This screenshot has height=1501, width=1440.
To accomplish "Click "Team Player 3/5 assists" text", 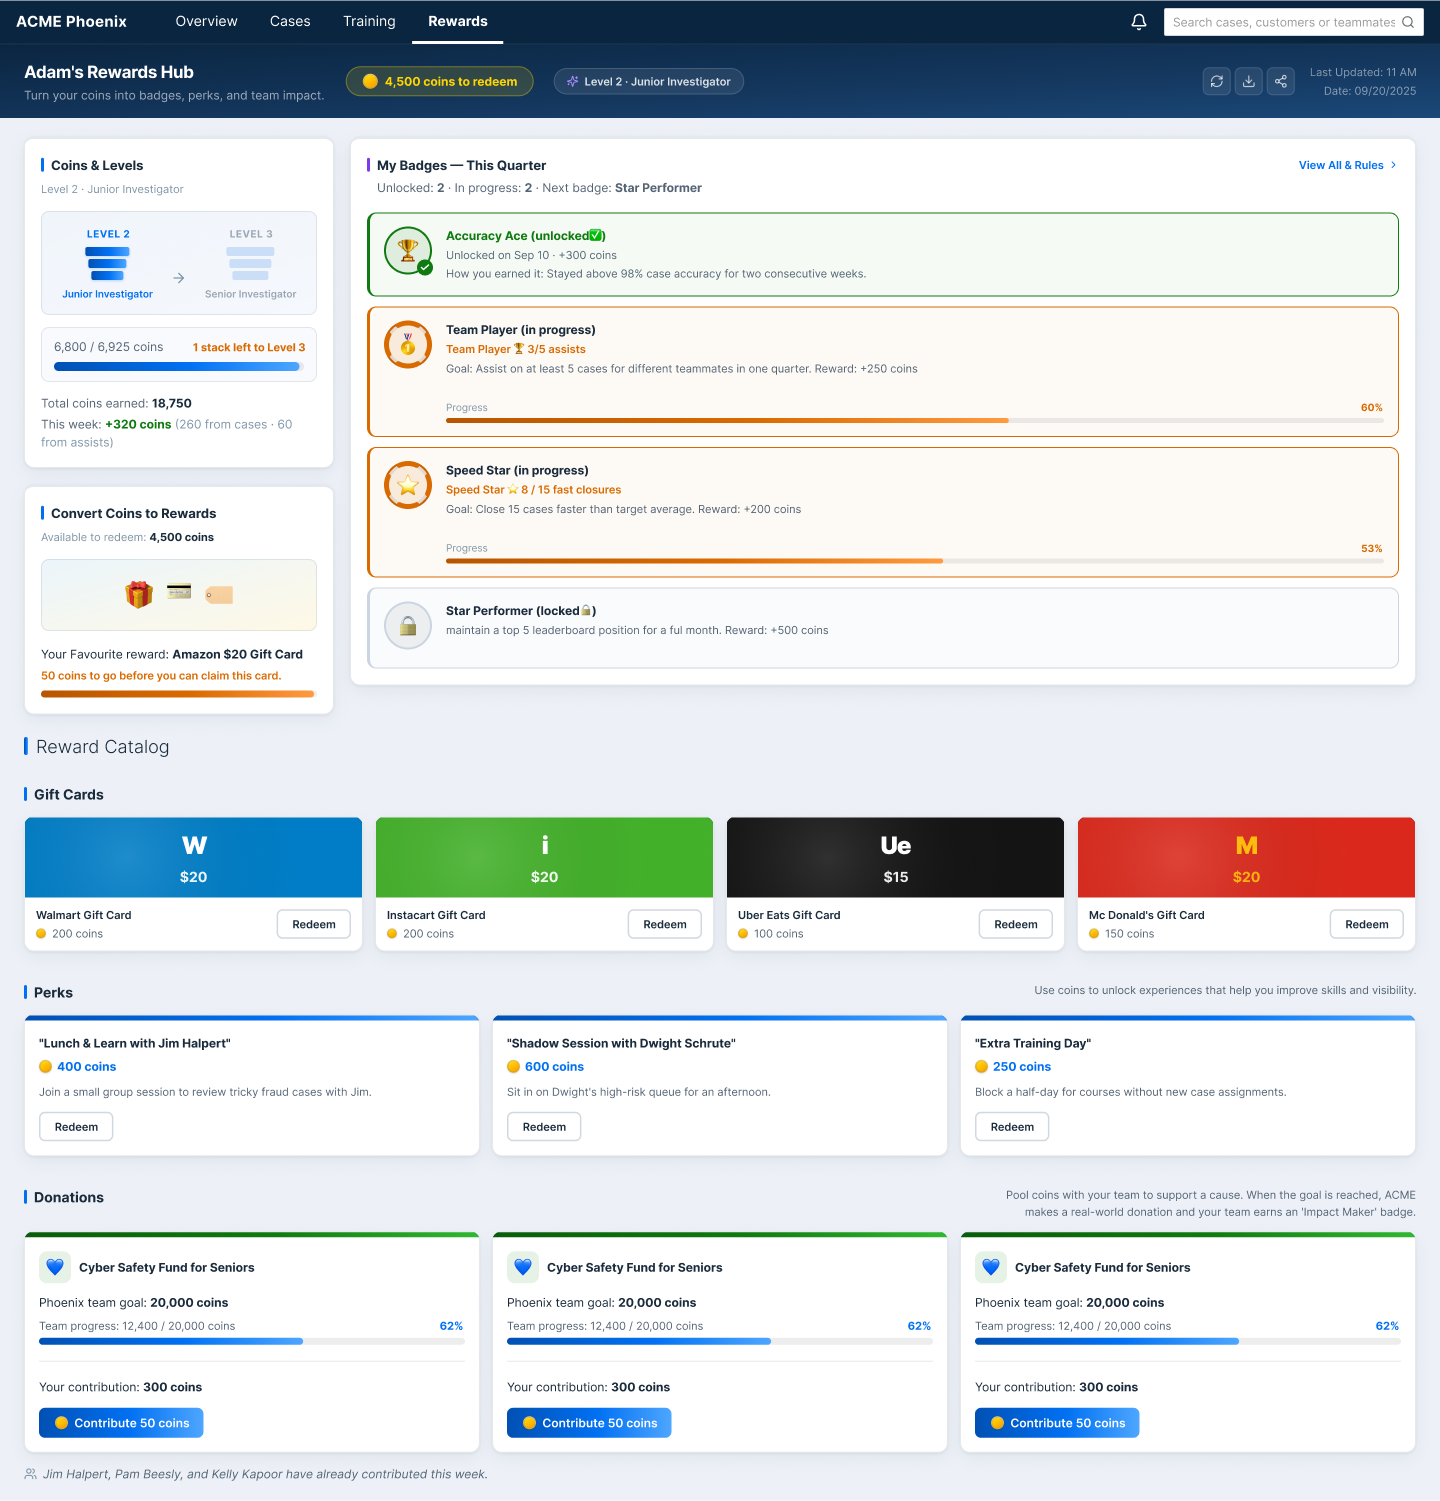I will [x=516, y=349].
